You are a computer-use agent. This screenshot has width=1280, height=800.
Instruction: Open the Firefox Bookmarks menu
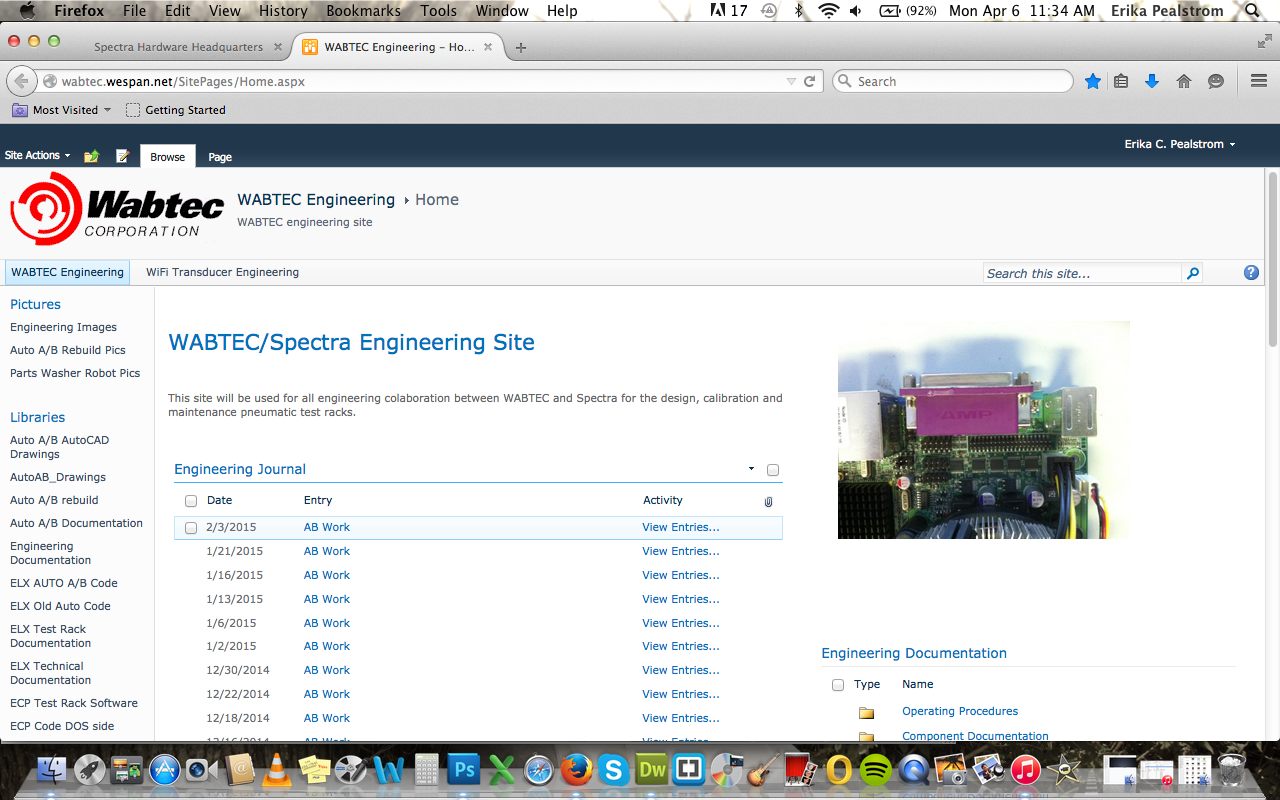click(363, 11)
